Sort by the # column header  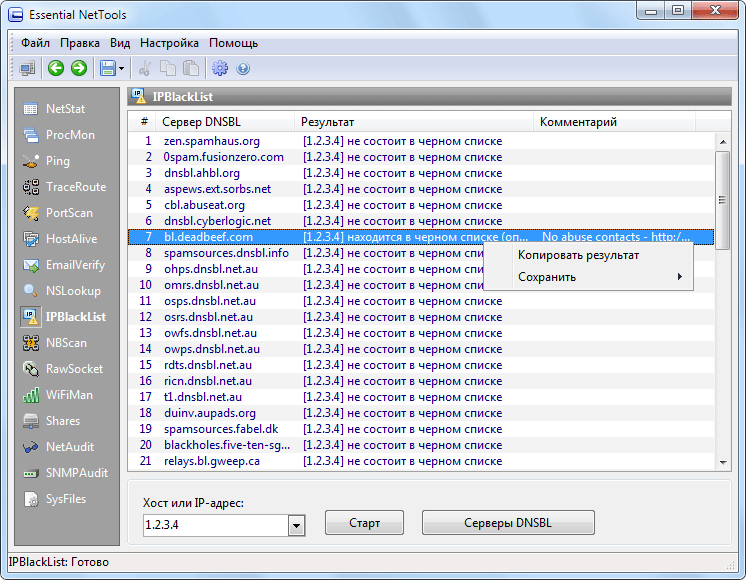point(144,122)
